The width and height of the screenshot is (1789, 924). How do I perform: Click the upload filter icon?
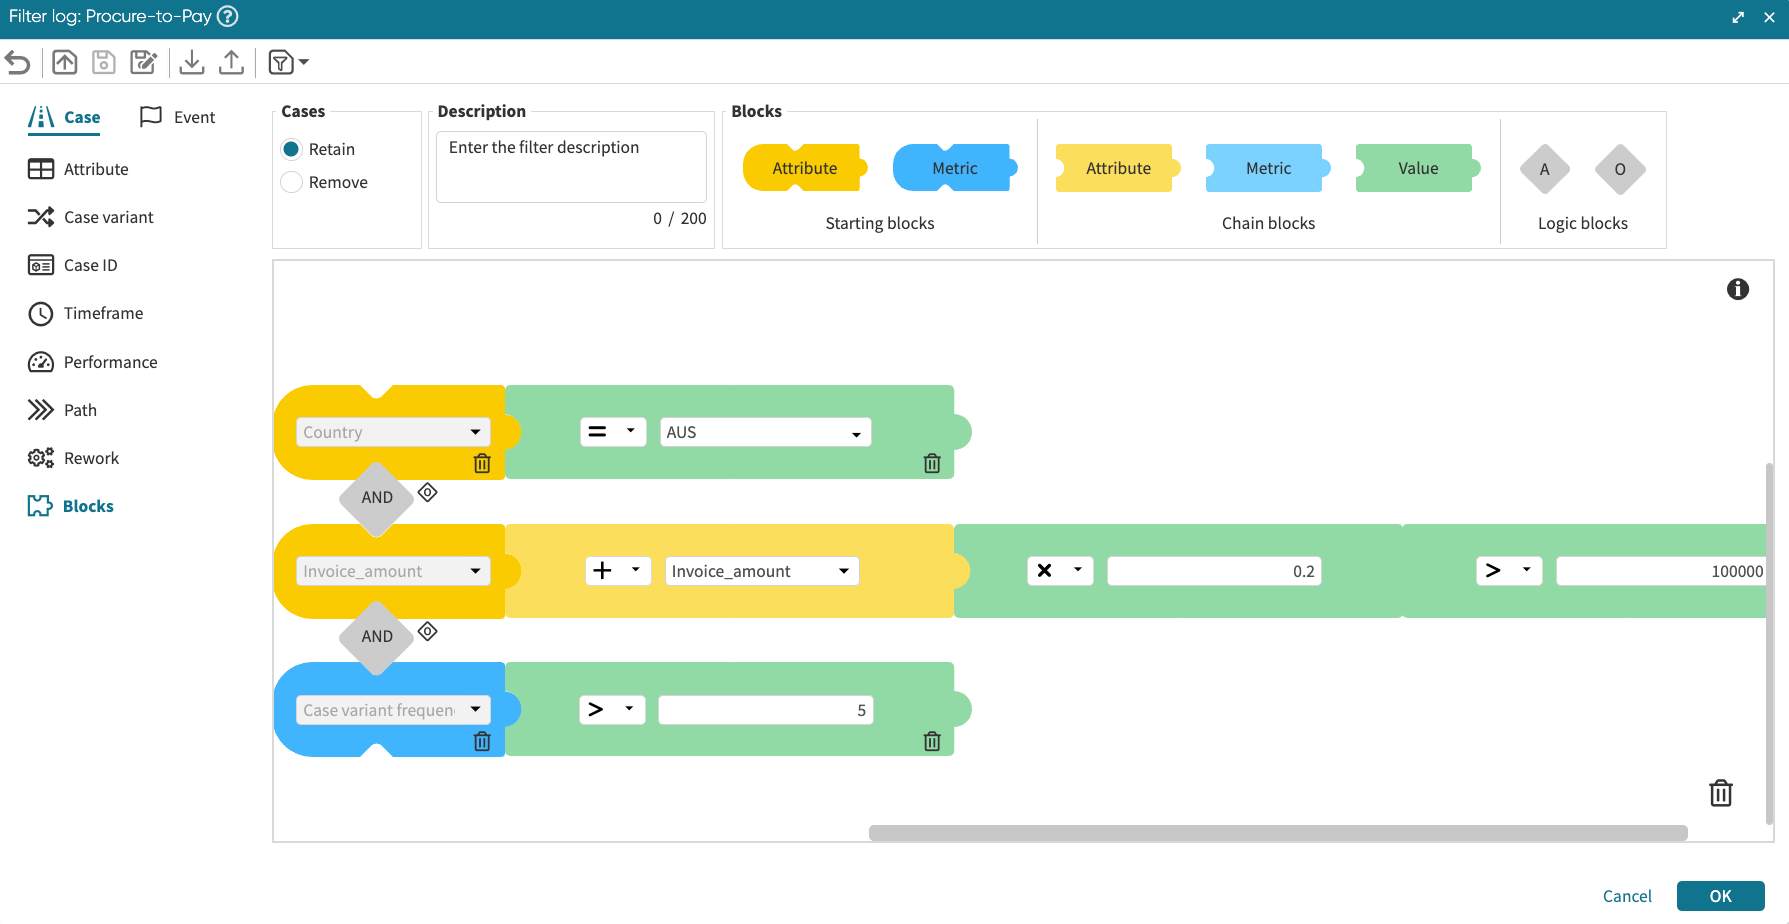(x=231, y=63)
